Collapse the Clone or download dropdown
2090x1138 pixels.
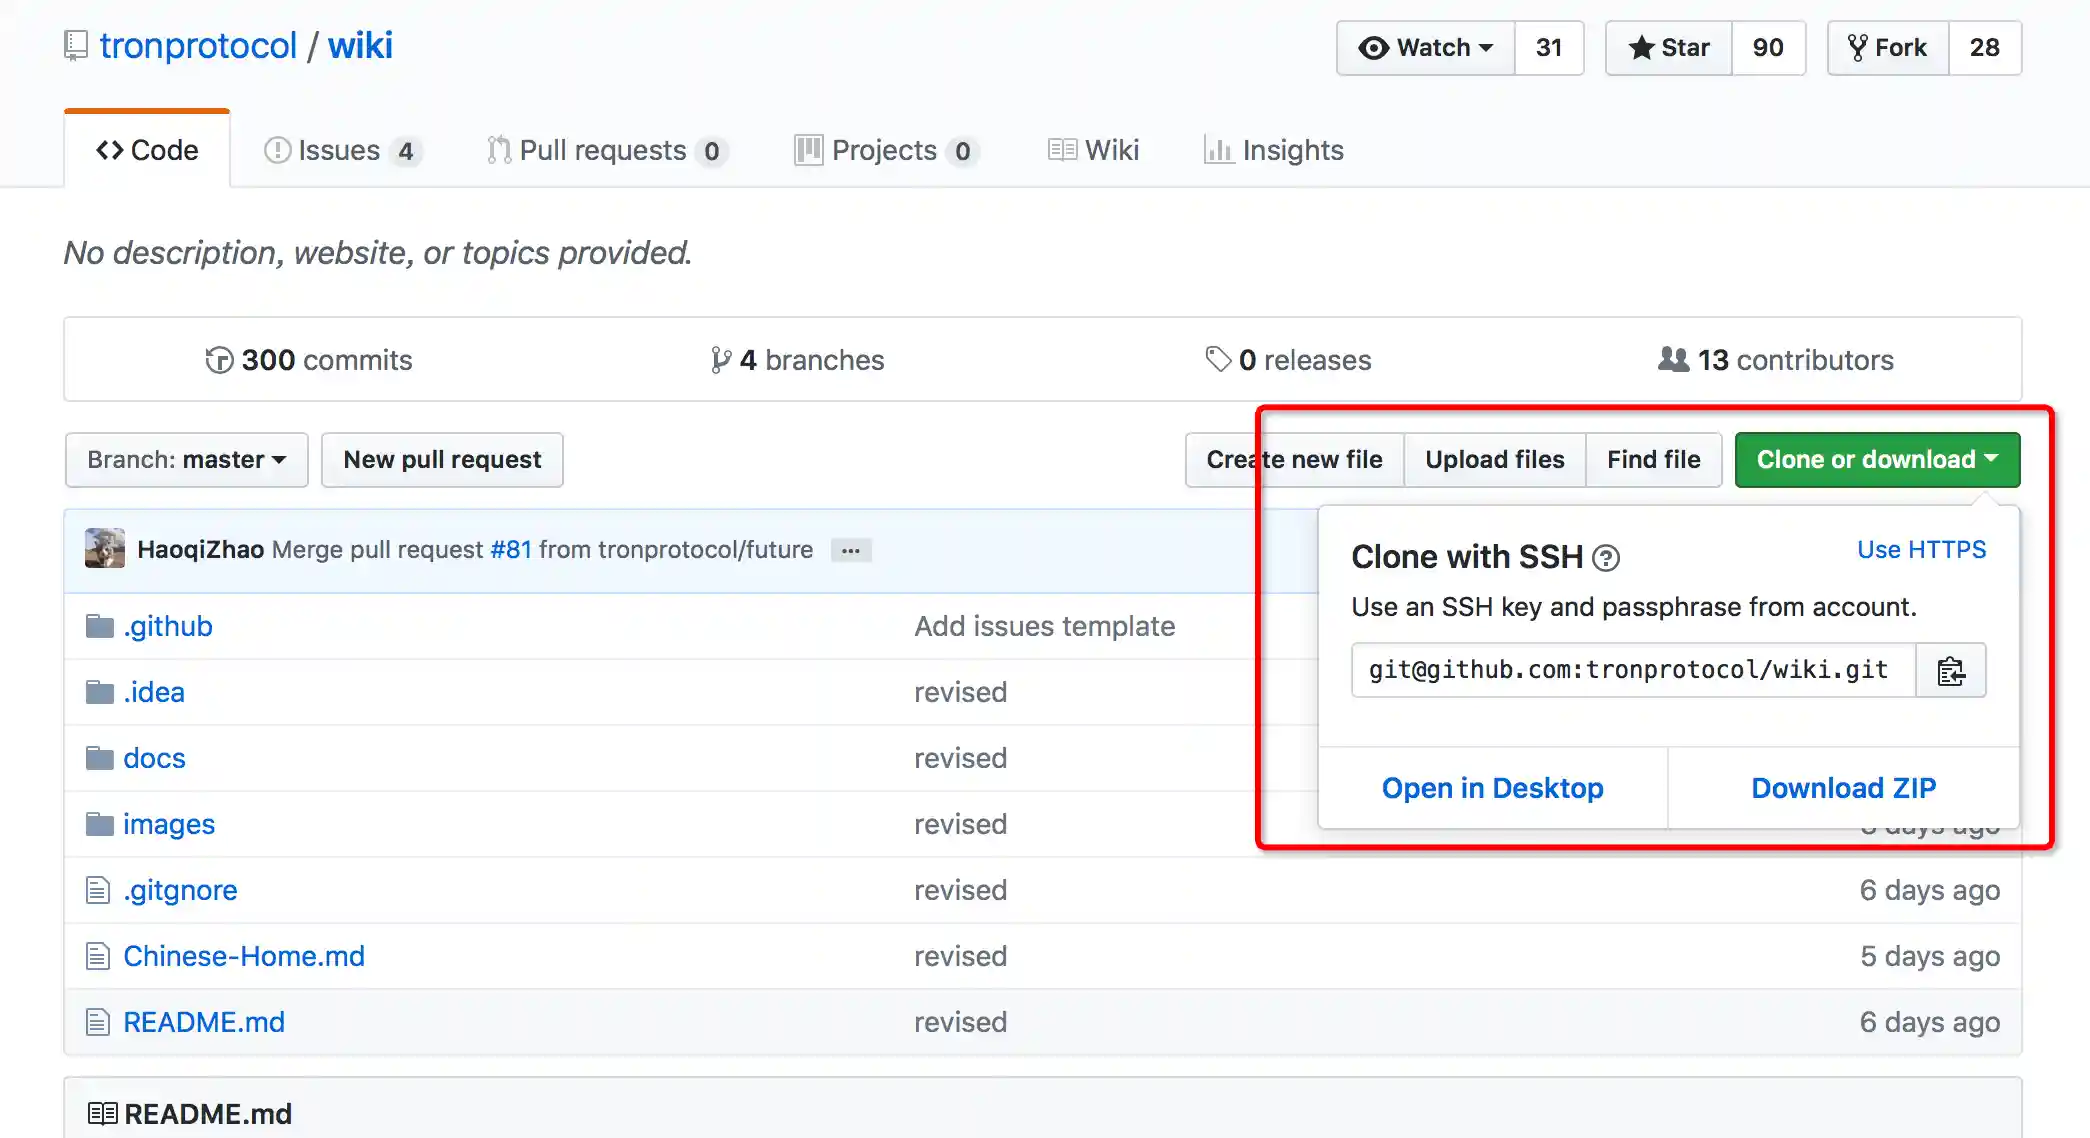click(x=1877, y=460)
